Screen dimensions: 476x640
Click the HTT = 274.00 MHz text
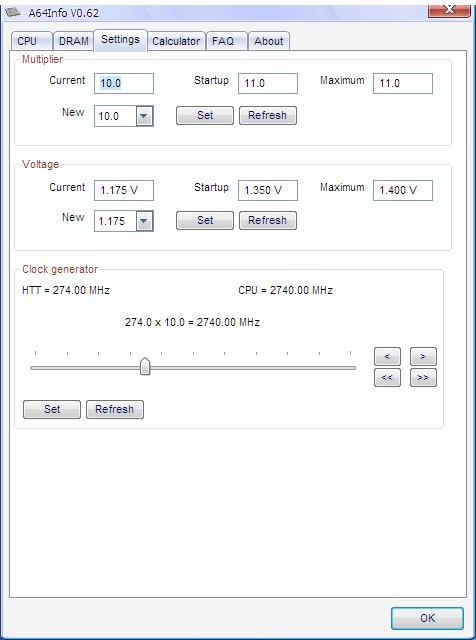pyautogui.click(x=66, y=291)
